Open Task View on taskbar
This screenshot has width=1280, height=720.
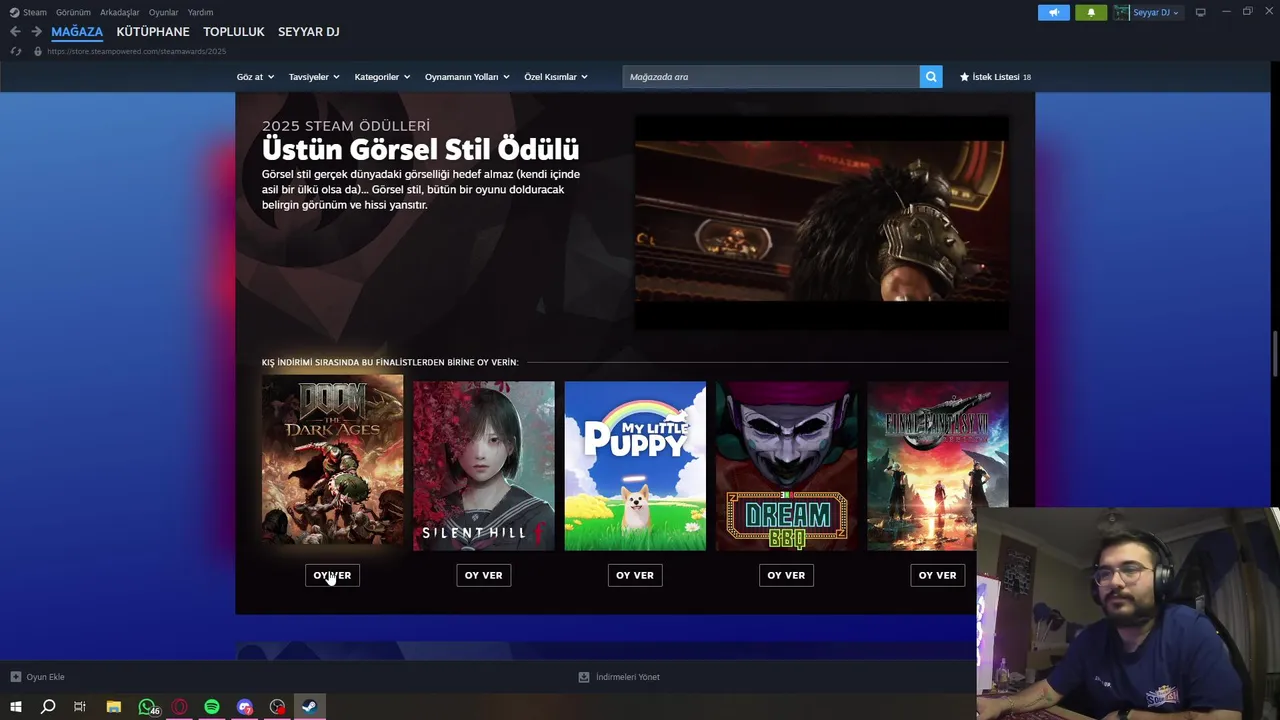[80, 707]
